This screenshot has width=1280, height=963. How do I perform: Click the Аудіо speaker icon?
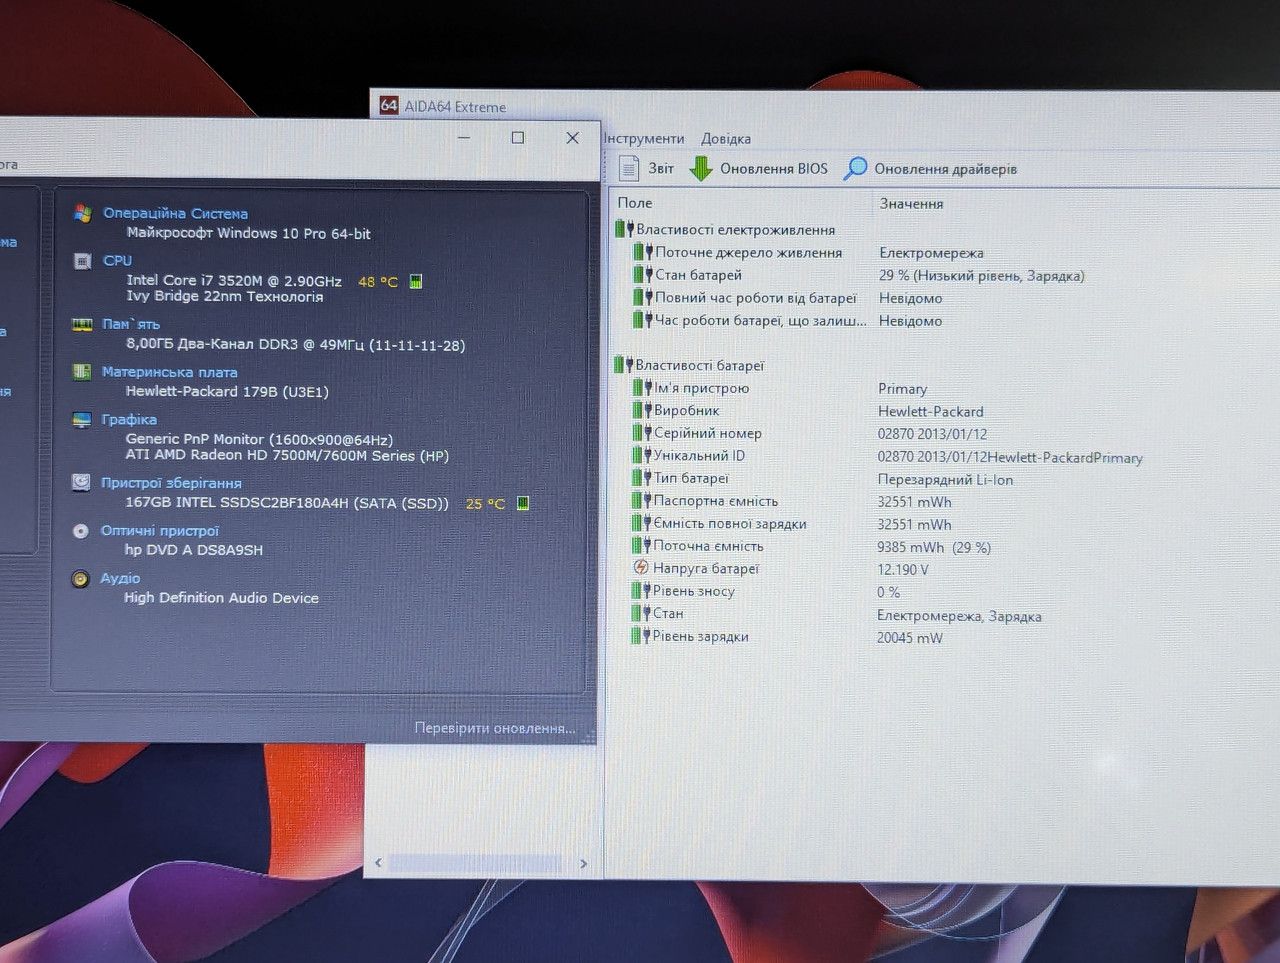pyautogui.click(x=80, y=579)
